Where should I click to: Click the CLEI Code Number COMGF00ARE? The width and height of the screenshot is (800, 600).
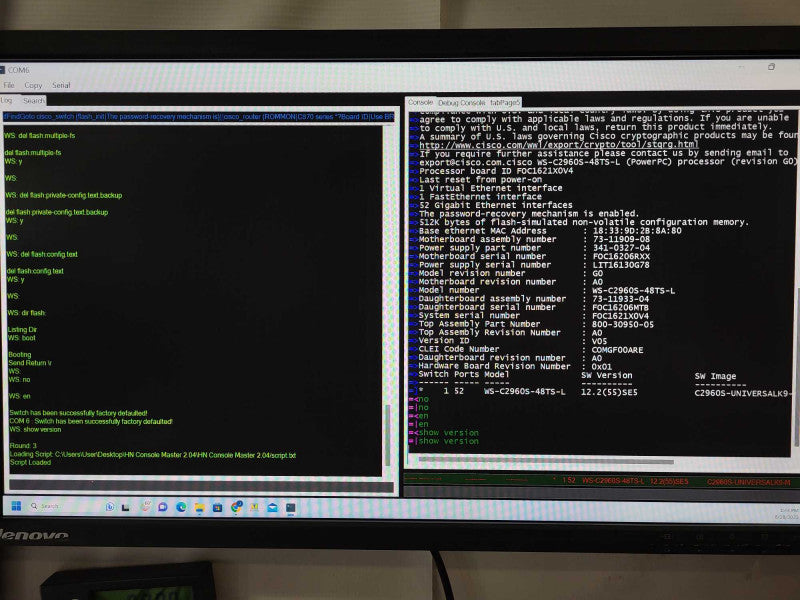pyautogui.click(x=617, y=350)
